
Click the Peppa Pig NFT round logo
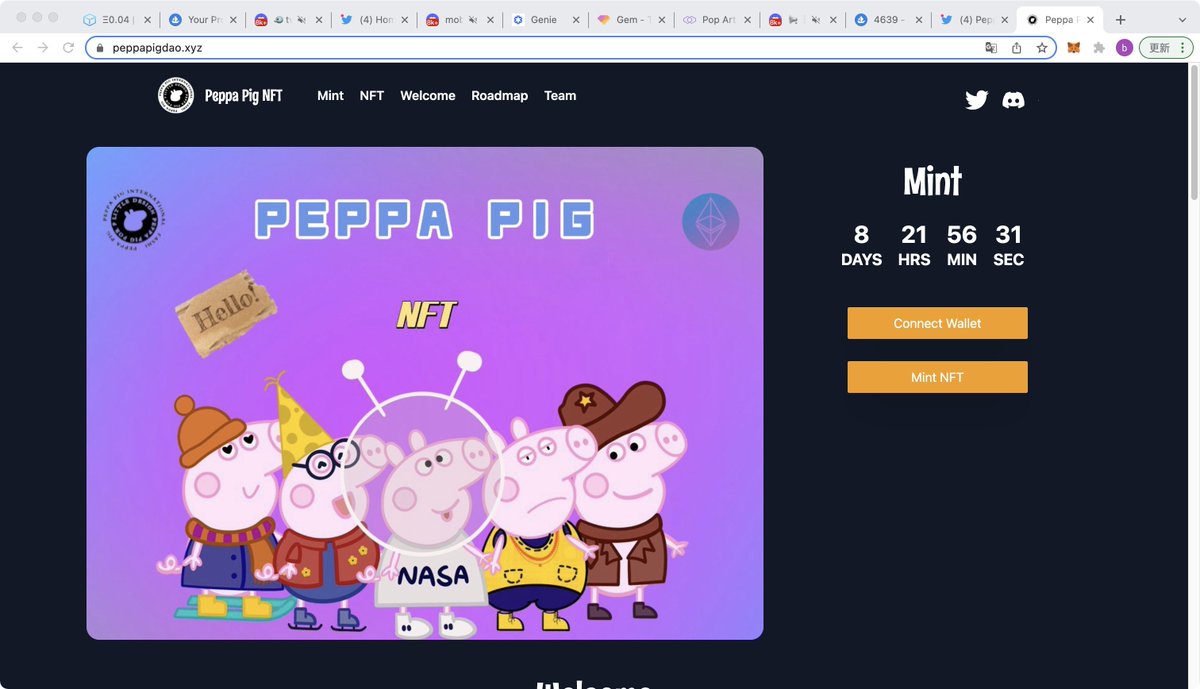176,96
